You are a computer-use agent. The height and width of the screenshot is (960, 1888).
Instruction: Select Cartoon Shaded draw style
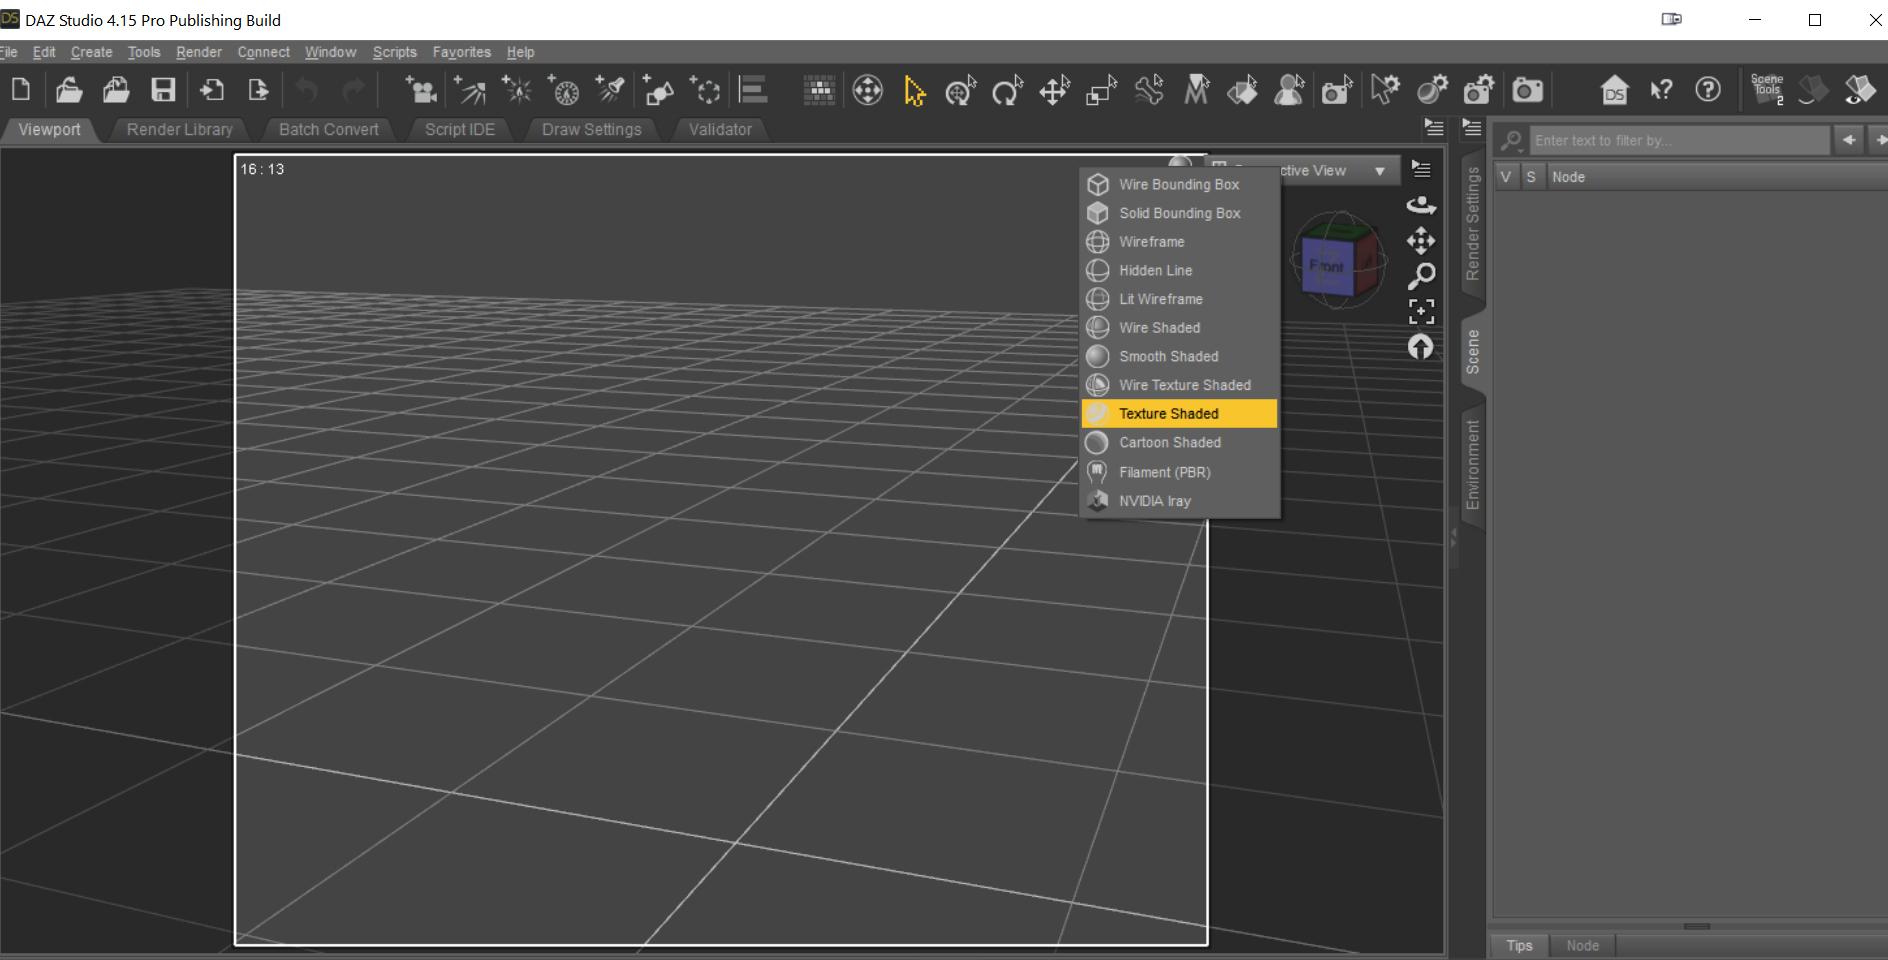pyautogui.click(x=1180, y=442)
